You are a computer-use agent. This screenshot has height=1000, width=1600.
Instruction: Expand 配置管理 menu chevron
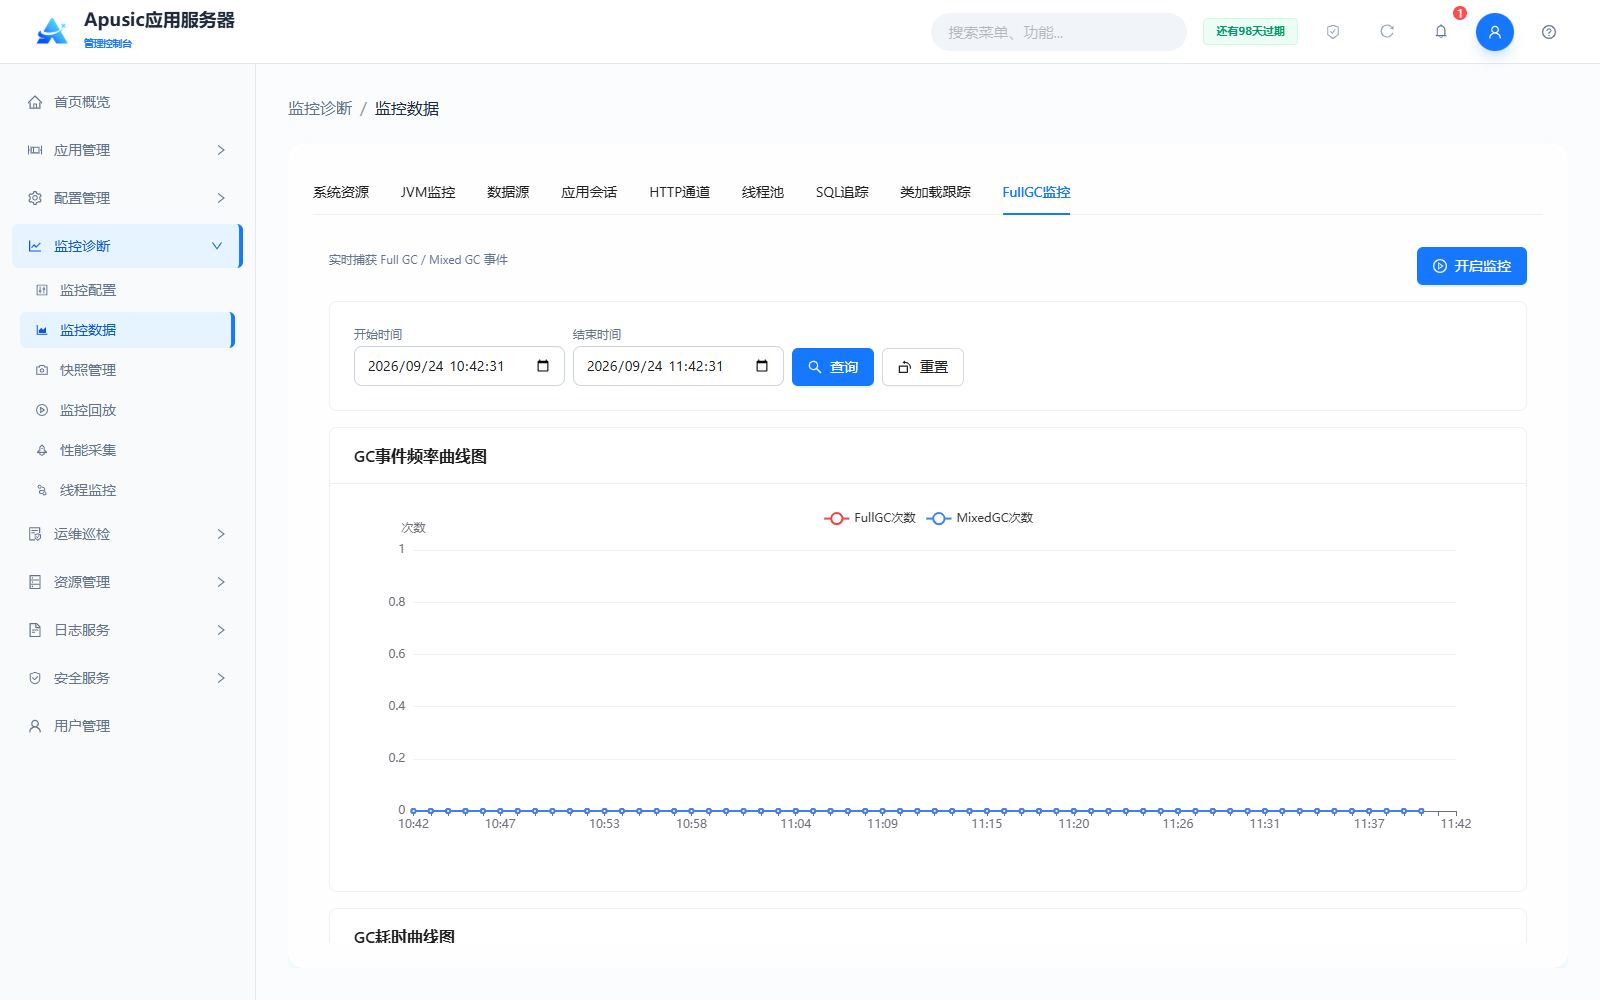pos(221,198)
